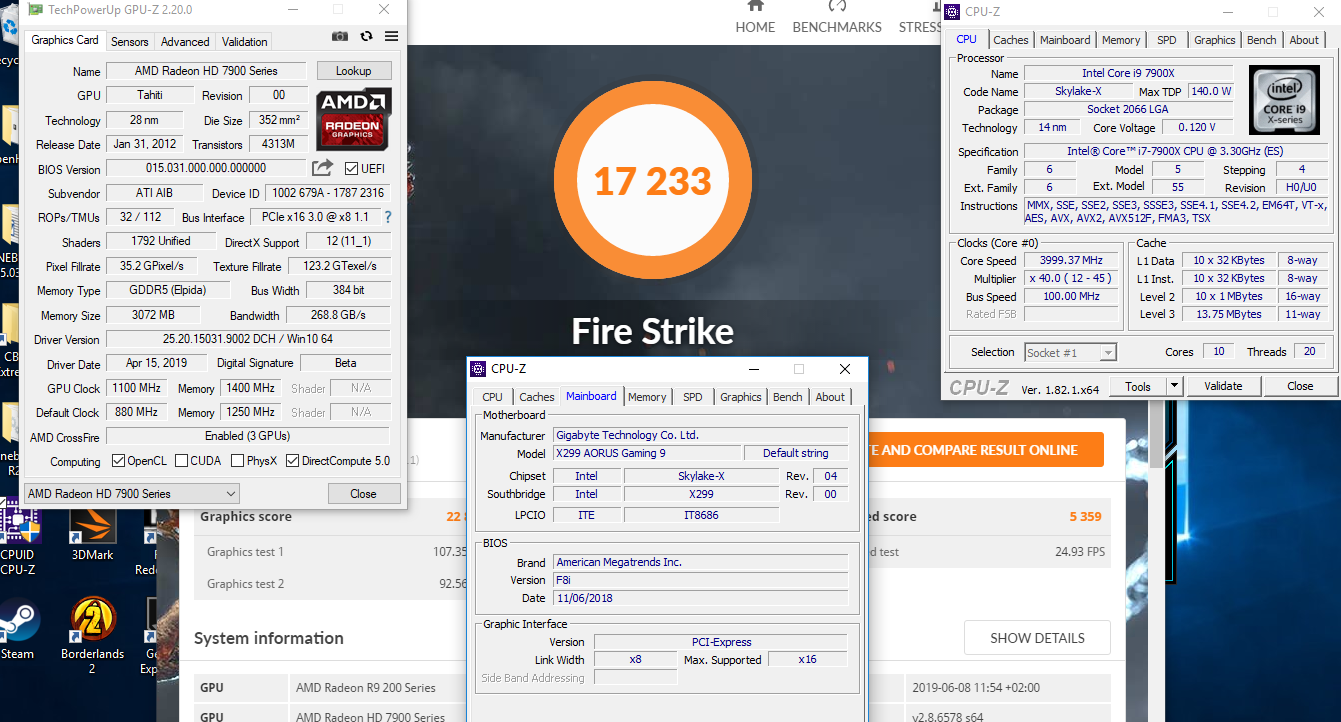Open Mainboard tab in top-right CPU-Z window

tap(1065, 40)
